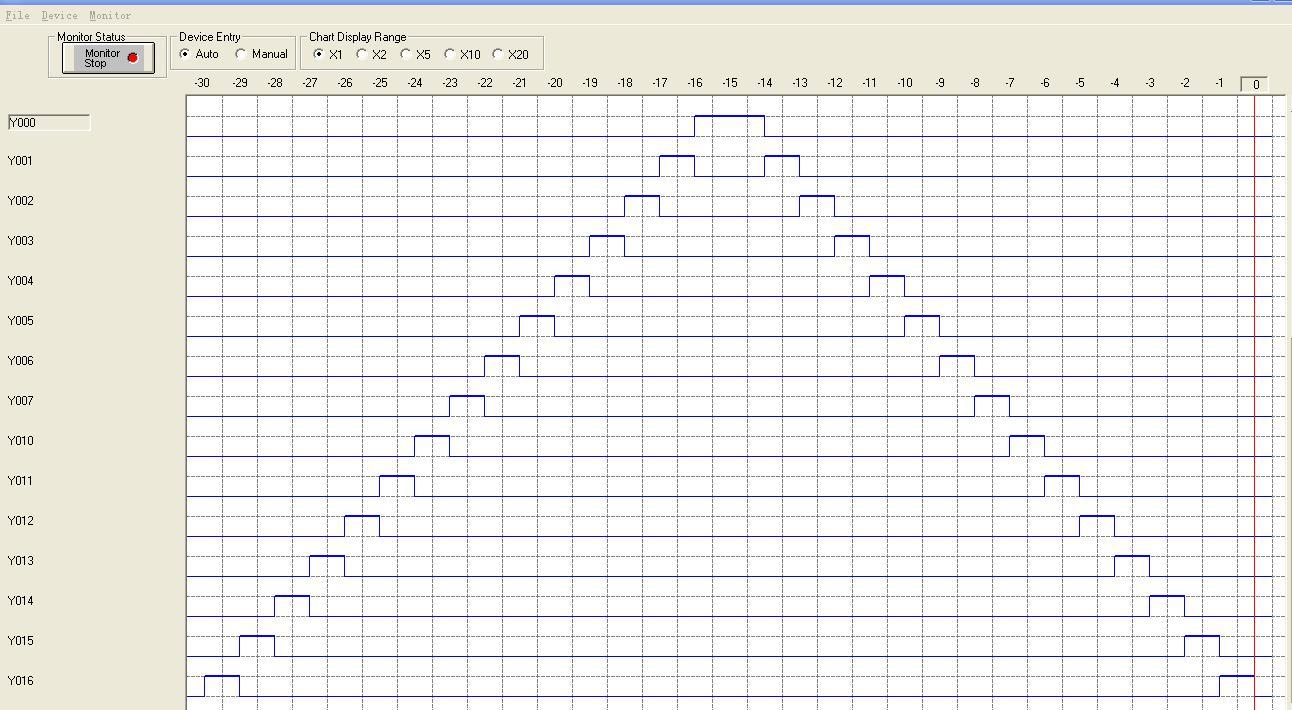Select the Y007 device label
1292x710 pixels.
(x=21, y=401)
